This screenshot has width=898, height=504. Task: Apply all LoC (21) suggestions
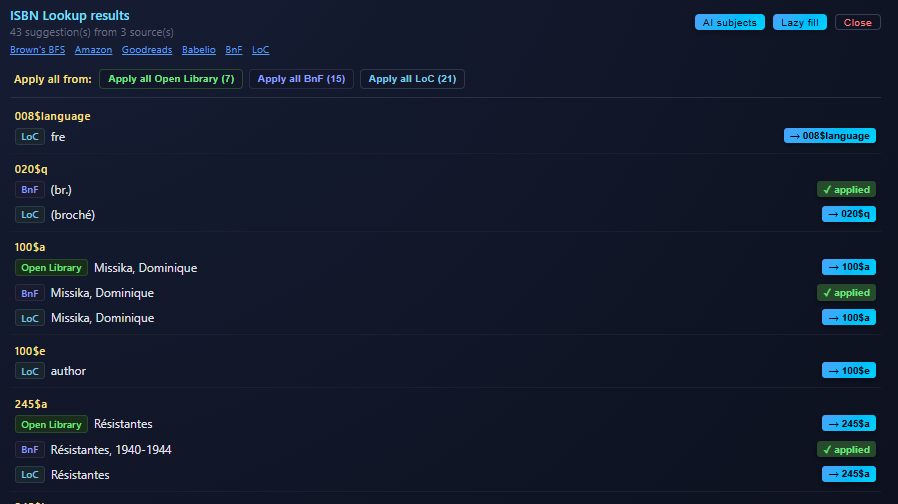tap(412, 79)
